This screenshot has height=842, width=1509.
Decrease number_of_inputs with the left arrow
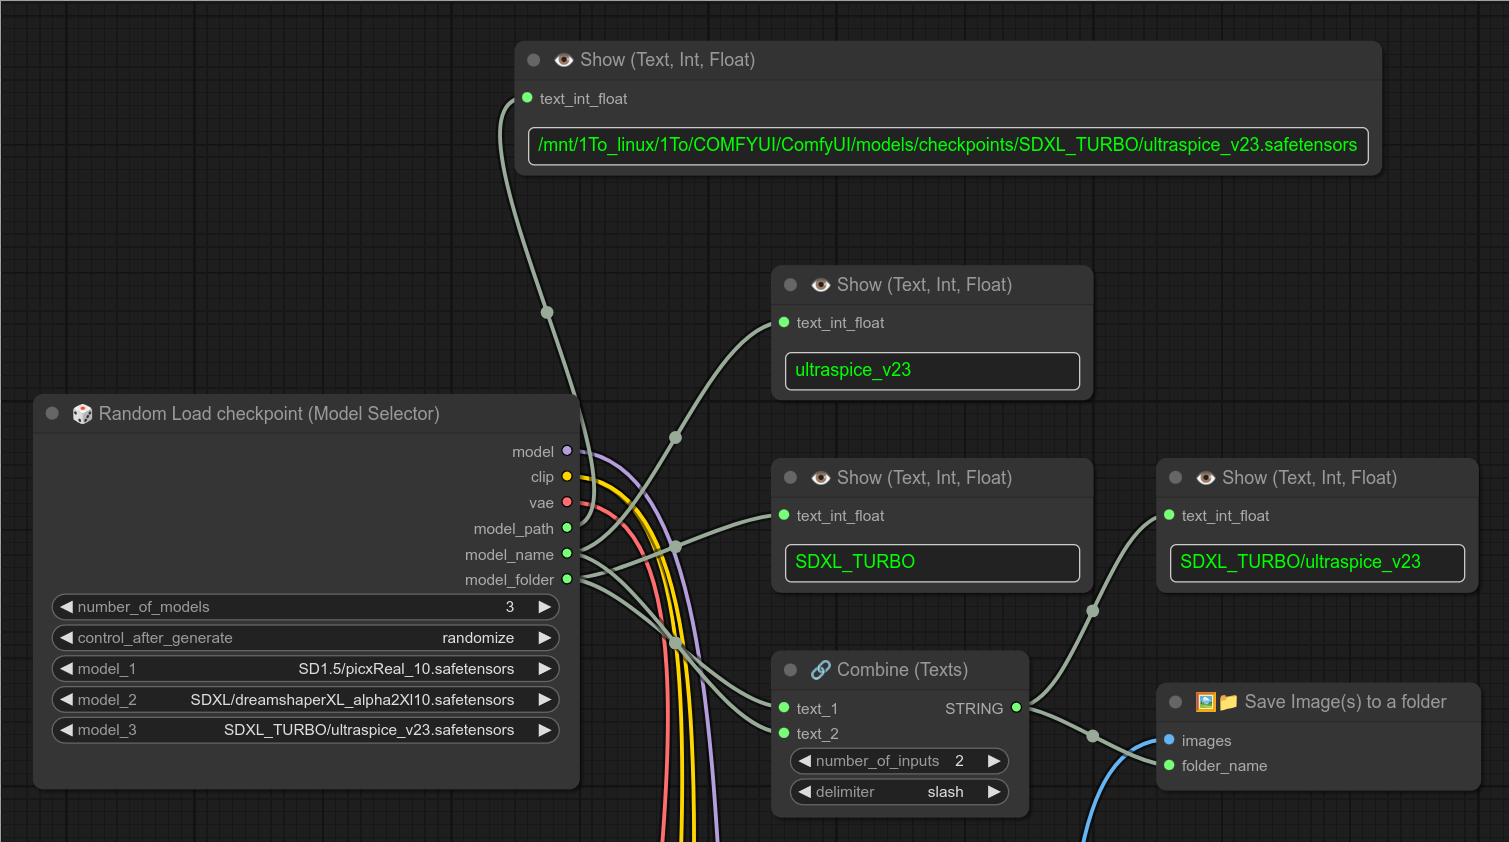pos(805,761)
